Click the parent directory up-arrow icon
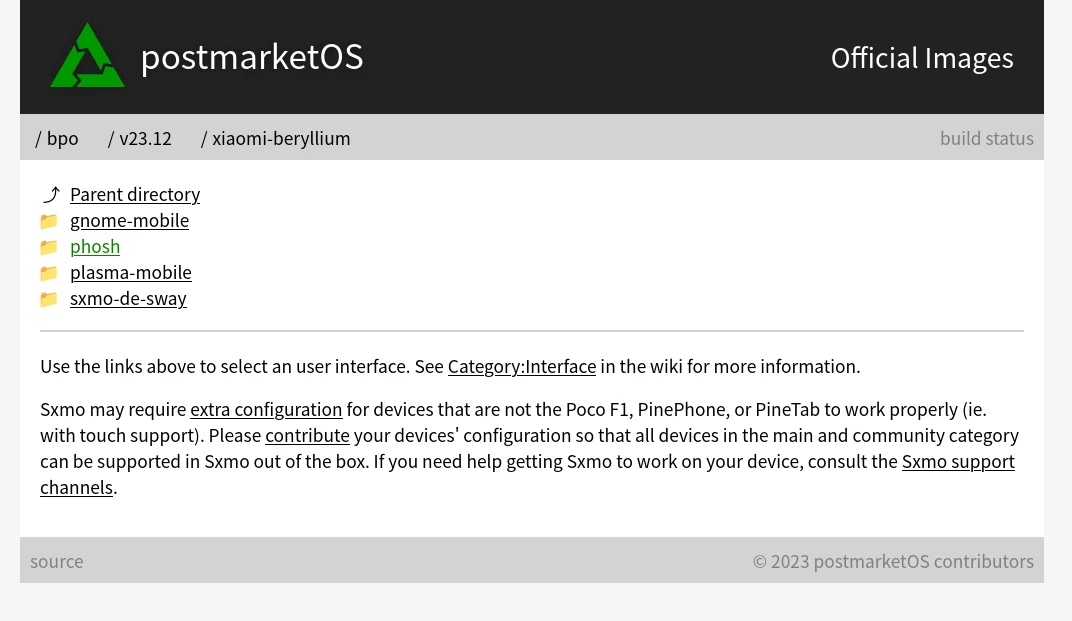 pos(51,195)
